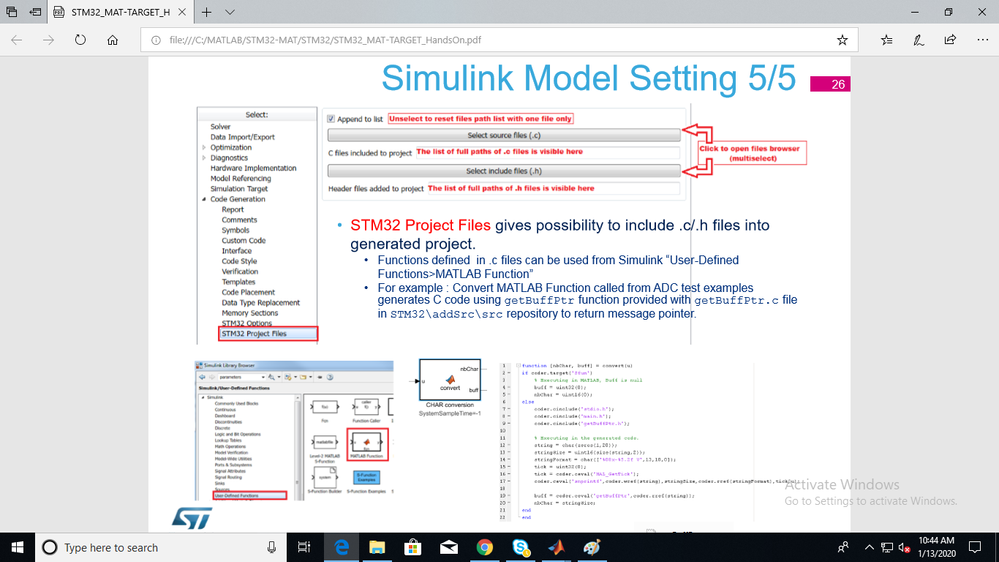Open the clock showing 10:44 AM
Image resolution: width=999 pixels, height=562 pixels.
point(937,547)
